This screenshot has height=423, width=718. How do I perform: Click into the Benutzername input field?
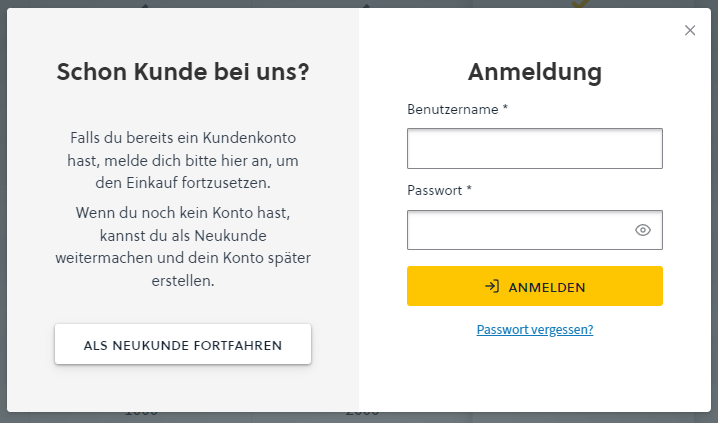[x=534, y=149]
